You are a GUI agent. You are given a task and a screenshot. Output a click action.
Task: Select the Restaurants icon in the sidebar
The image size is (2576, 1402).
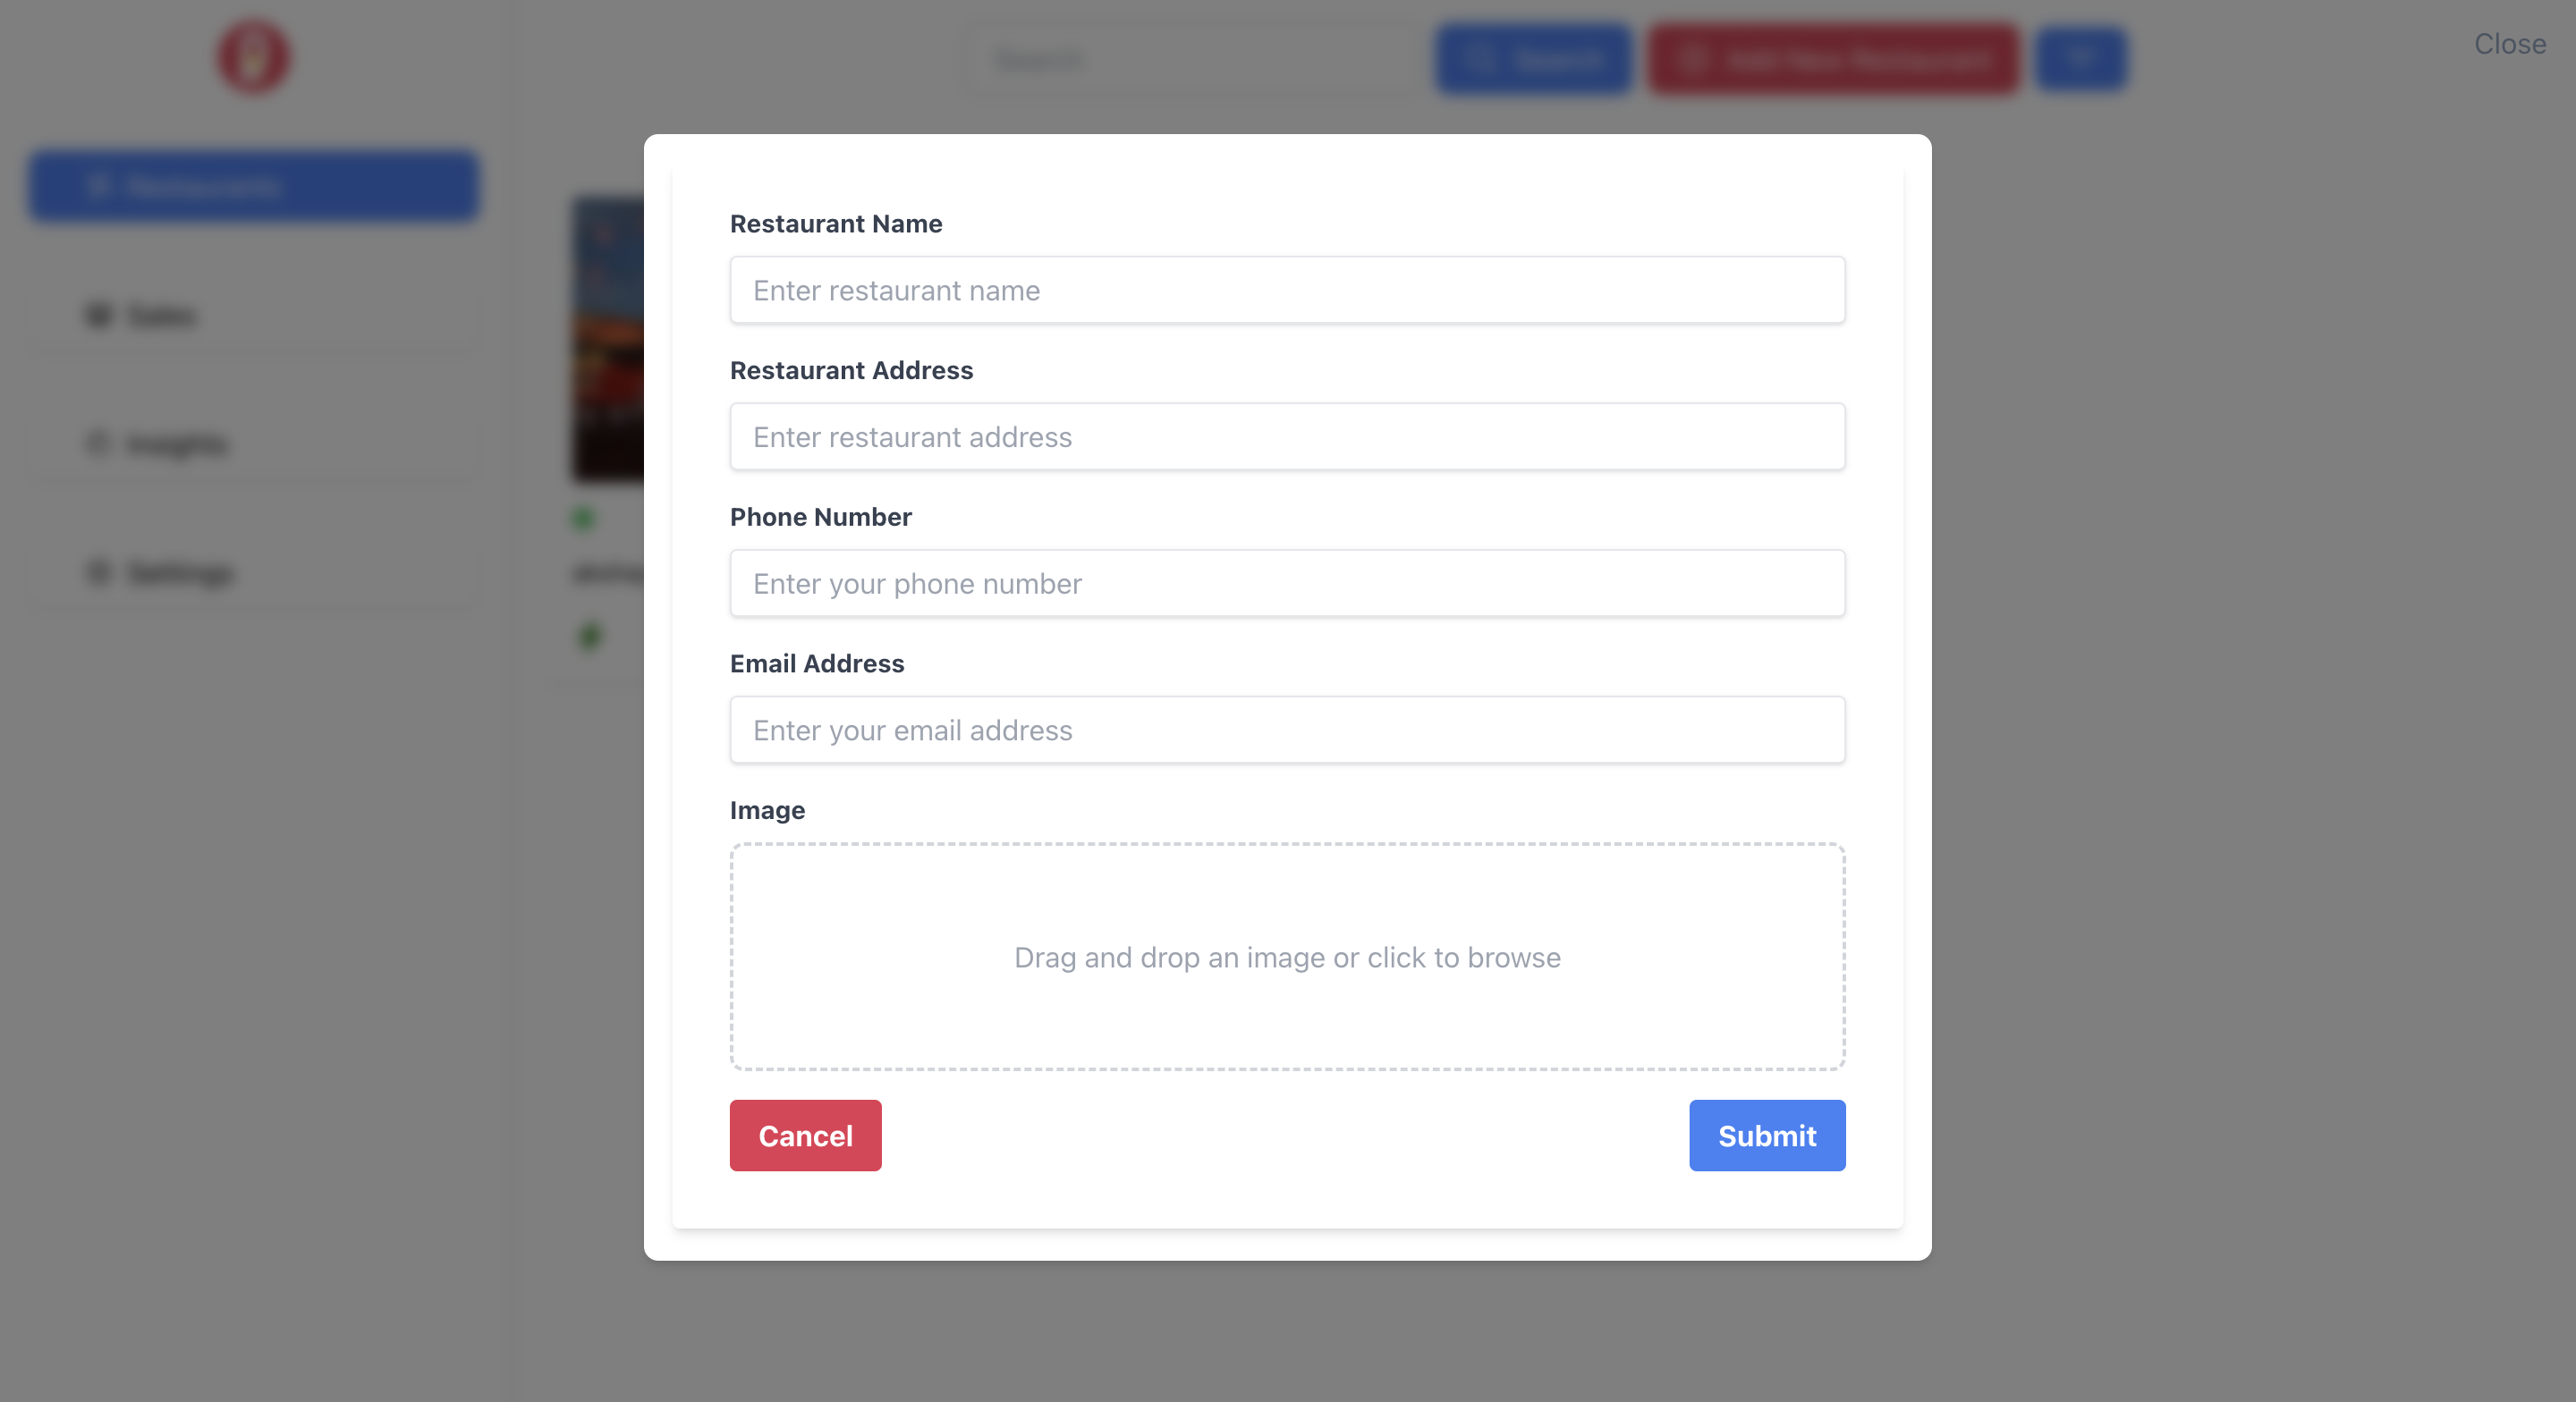[x=99, y=186]
